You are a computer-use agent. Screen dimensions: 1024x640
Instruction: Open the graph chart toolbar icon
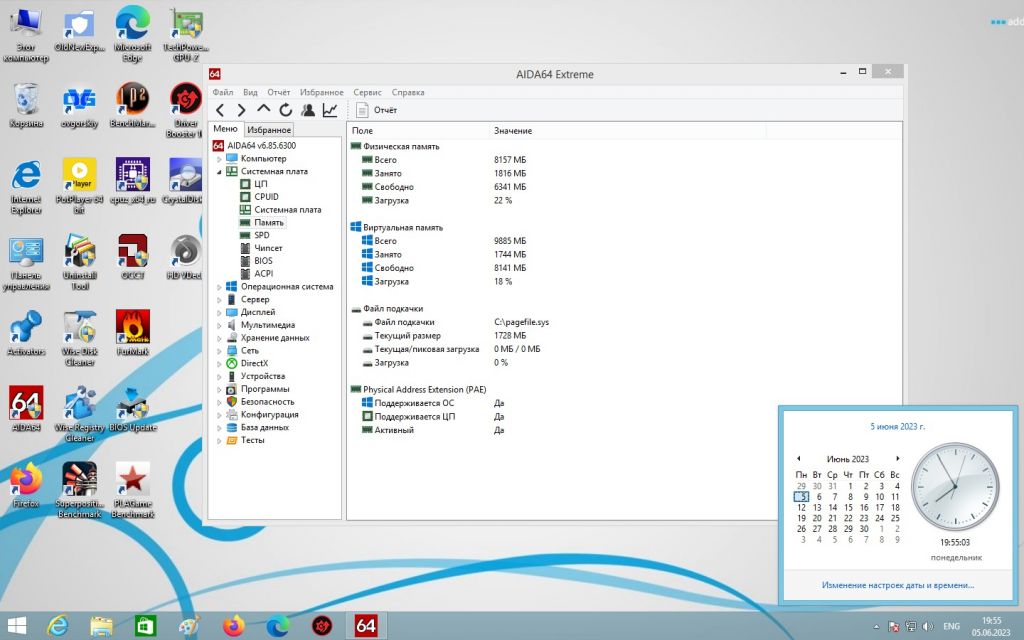click(330, 110)
